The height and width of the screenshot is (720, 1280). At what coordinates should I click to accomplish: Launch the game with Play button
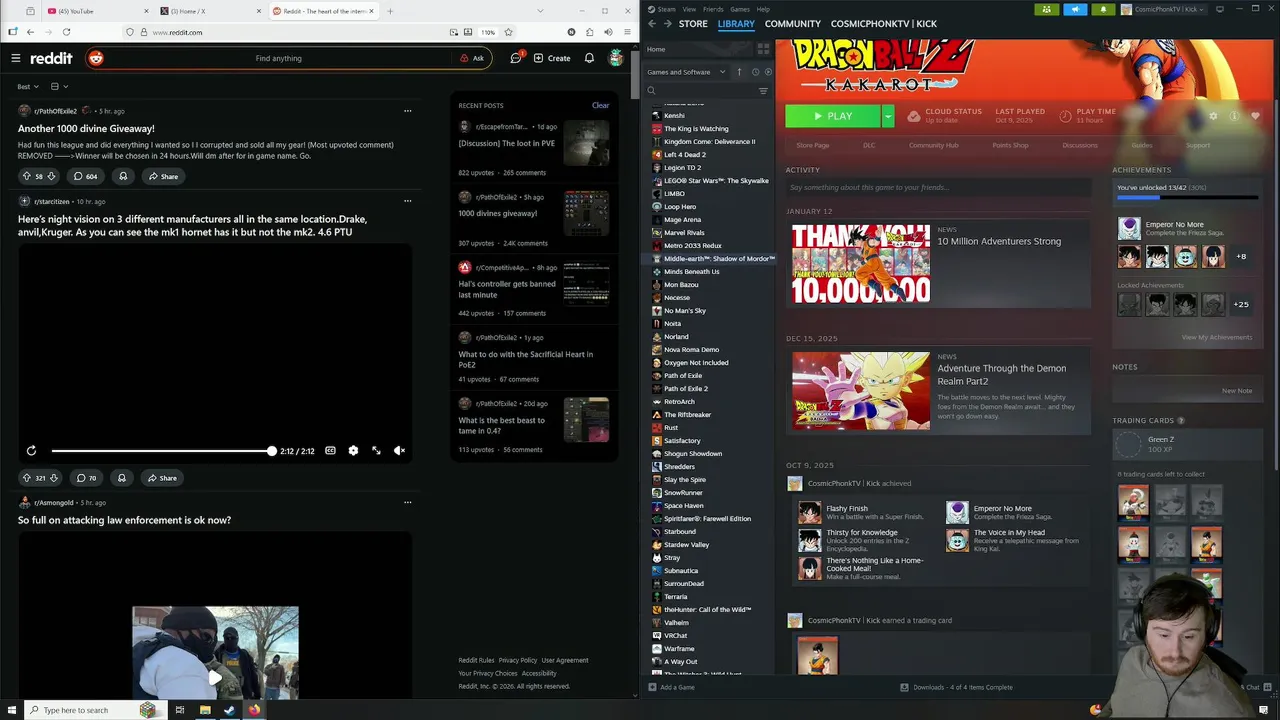click(x=833, y=116)
